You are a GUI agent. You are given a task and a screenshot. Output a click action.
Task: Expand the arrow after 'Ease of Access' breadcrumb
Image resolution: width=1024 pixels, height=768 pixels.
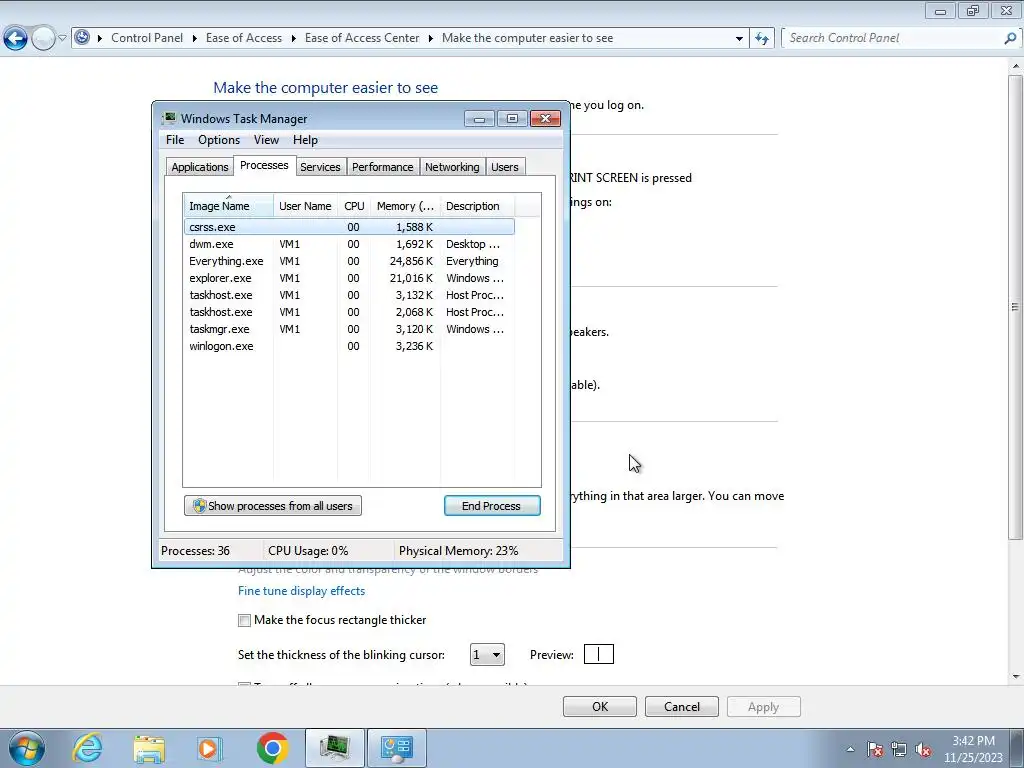[293, 39]
